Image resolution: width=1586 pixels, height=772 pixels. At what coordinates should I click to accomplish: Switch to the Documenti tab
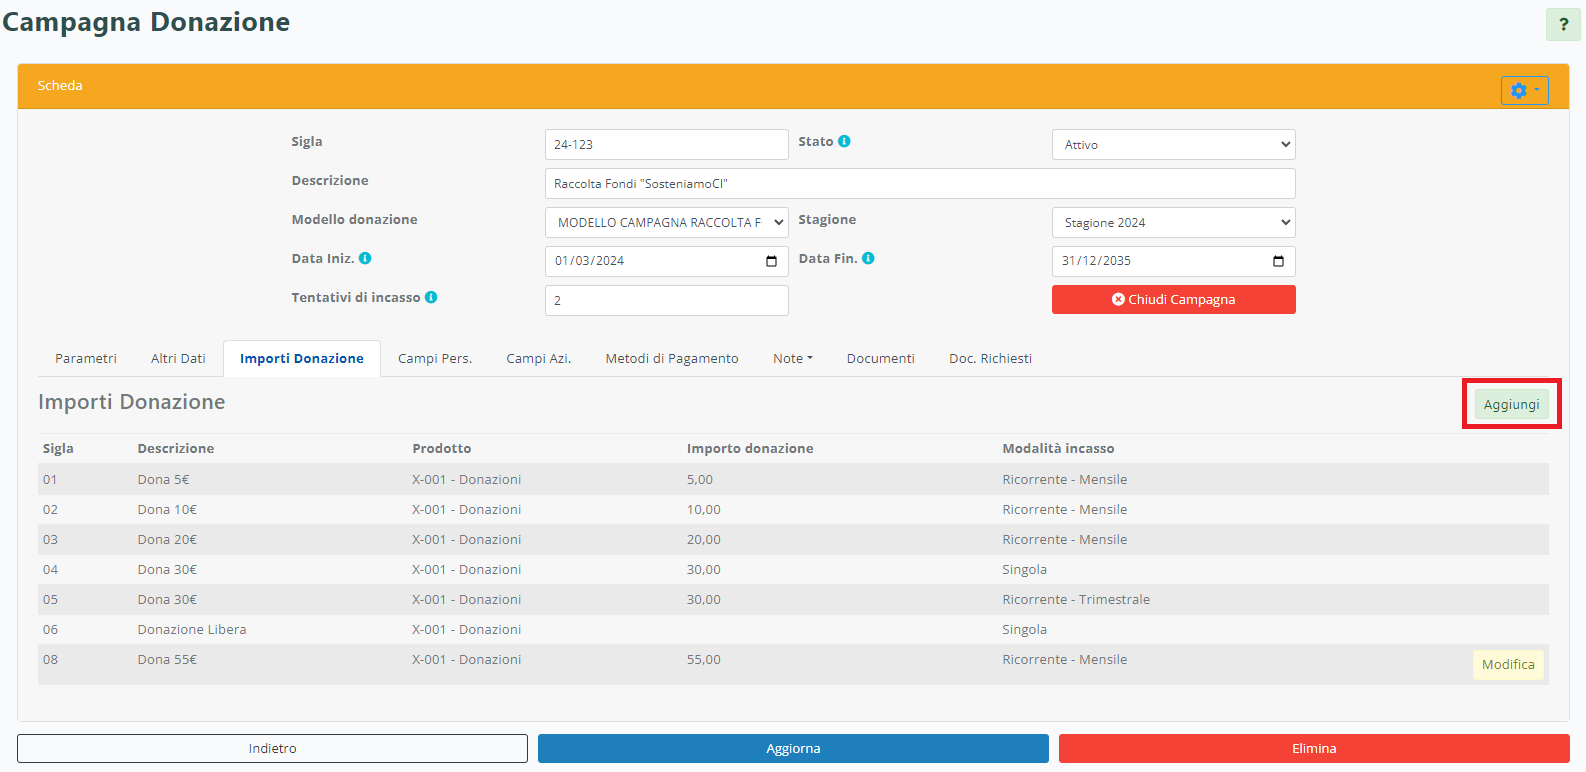pyautogui.click(x=880, y=359)
